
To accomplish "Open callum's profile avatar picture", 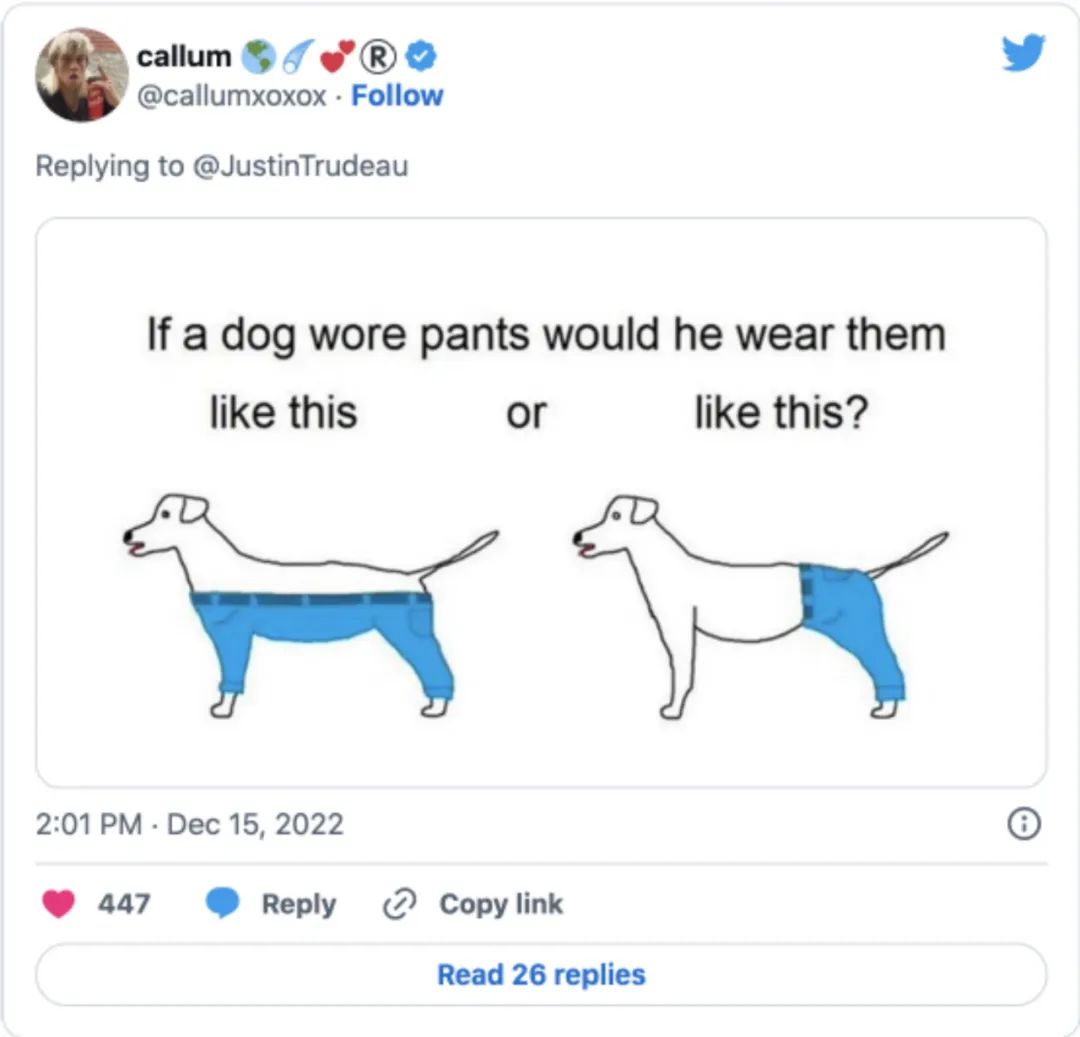I will (82, 75).
